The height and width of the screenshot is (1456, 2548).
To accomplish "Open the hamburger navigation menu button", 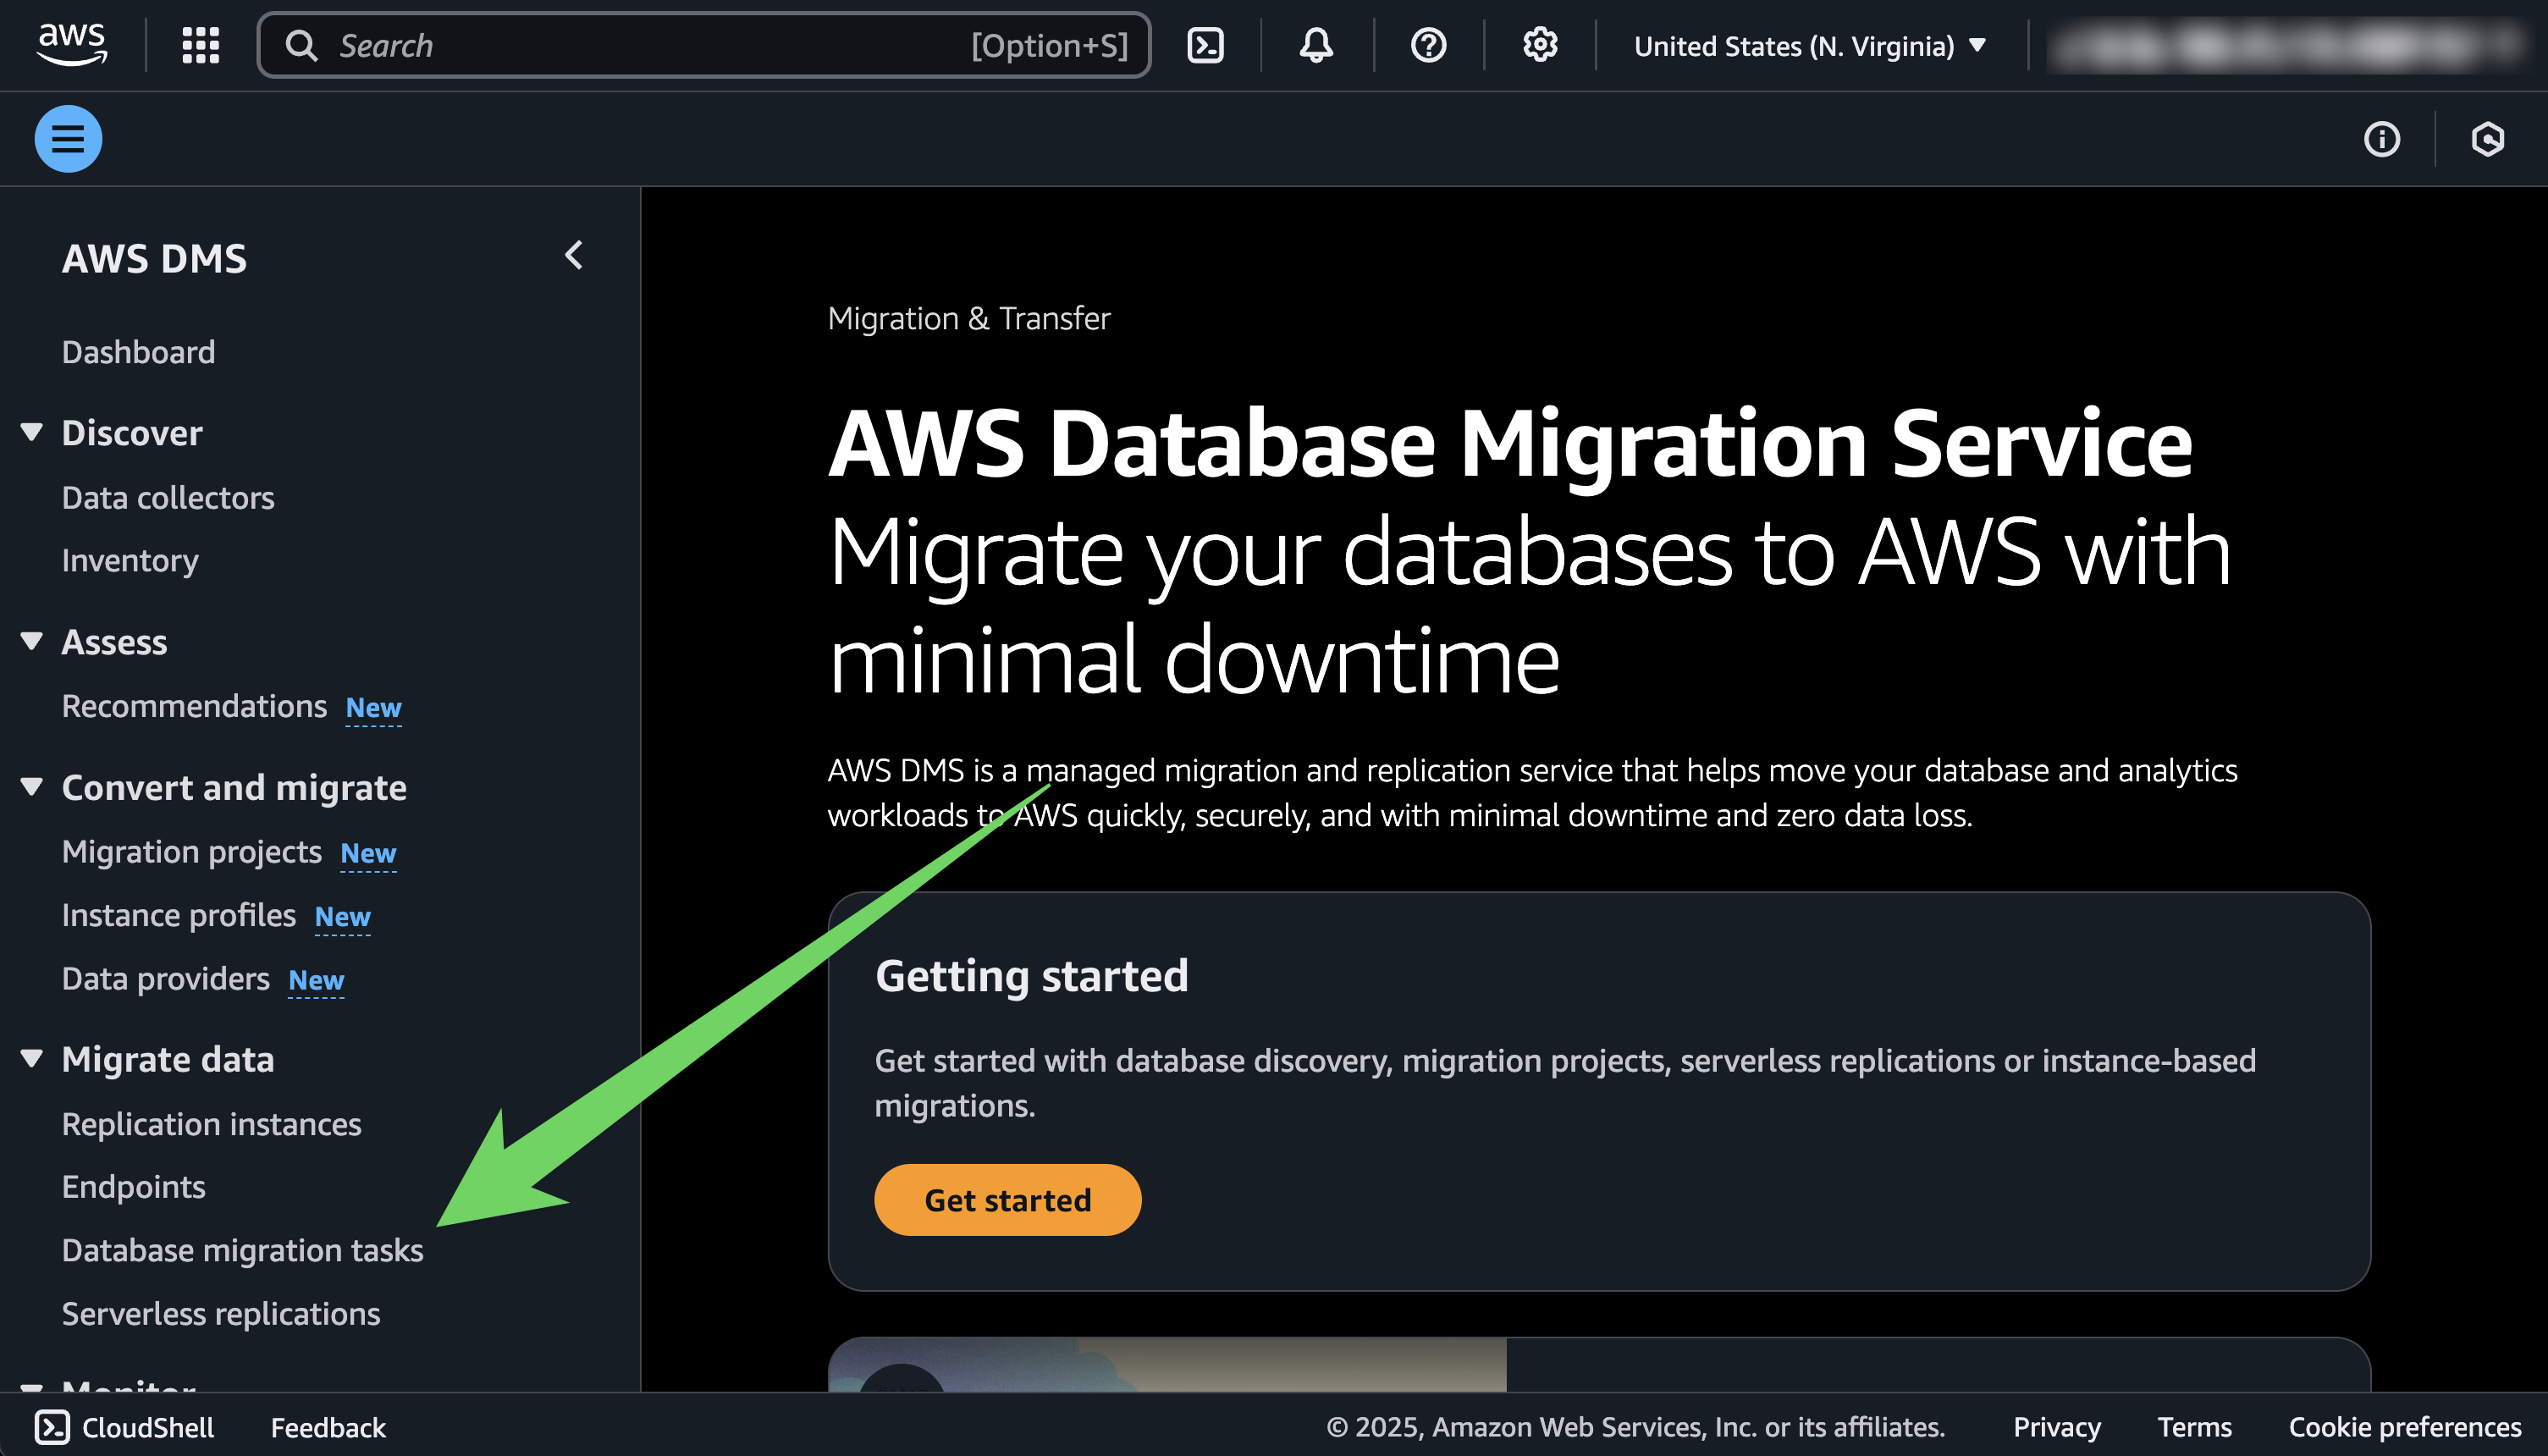I will [x=68, y=138].
